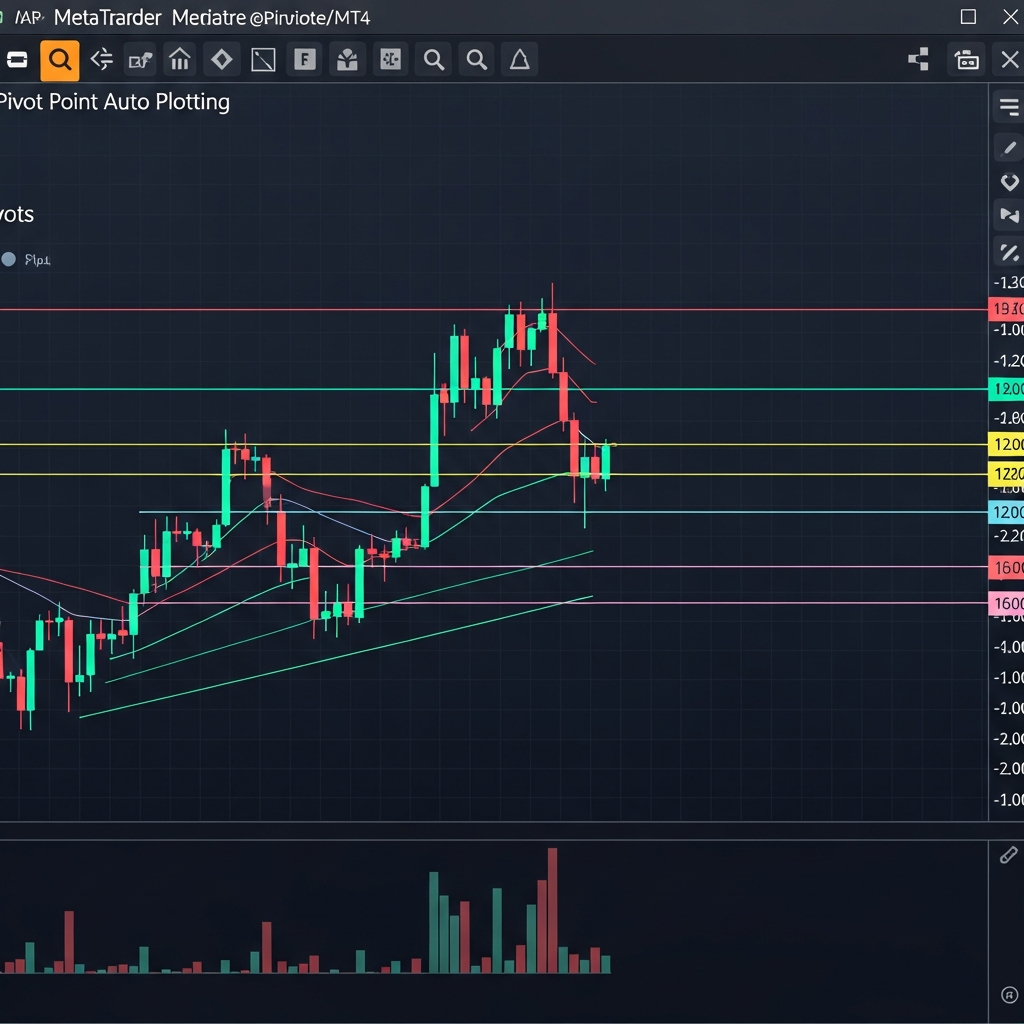Image resolution: width=1024 pixels, height=1024 pixels.
Task: Select the triangle shape tool in toolbar
Action: (519, 61)
